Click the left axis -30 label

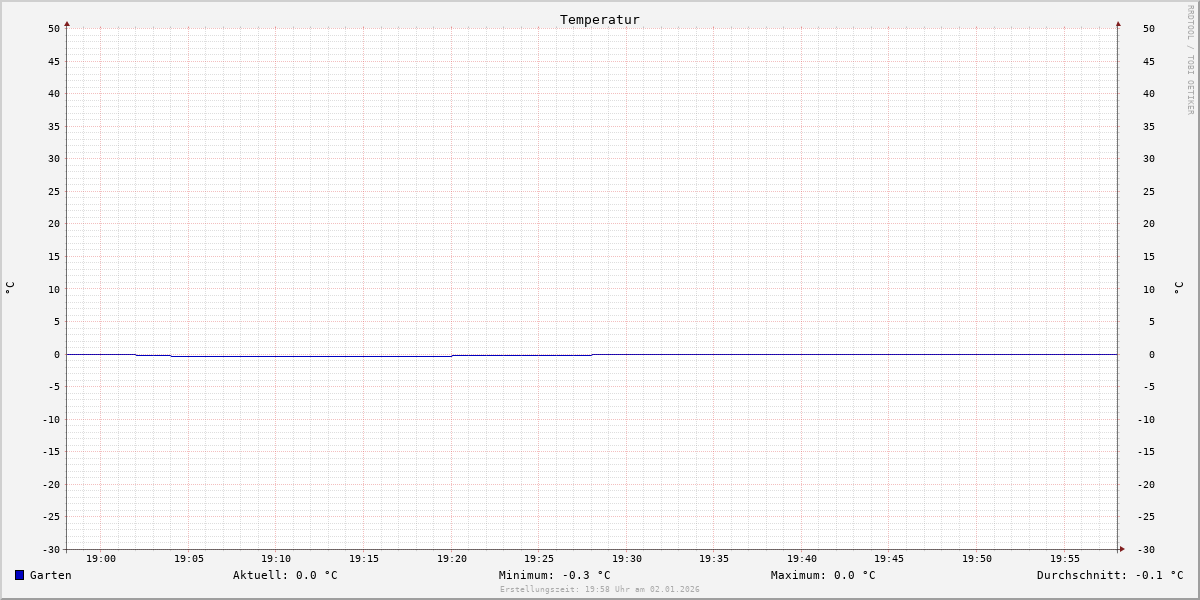tap(51, 549)
